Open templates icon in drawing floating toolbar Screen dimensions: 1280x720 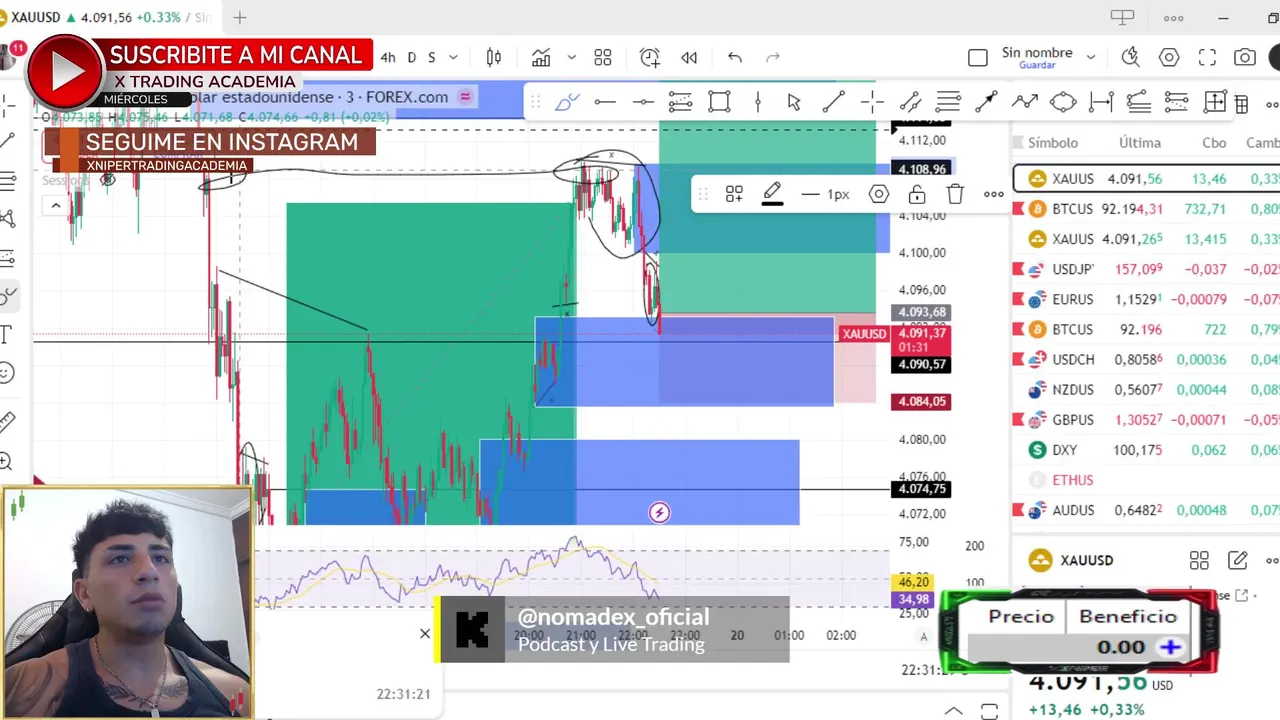734,195
